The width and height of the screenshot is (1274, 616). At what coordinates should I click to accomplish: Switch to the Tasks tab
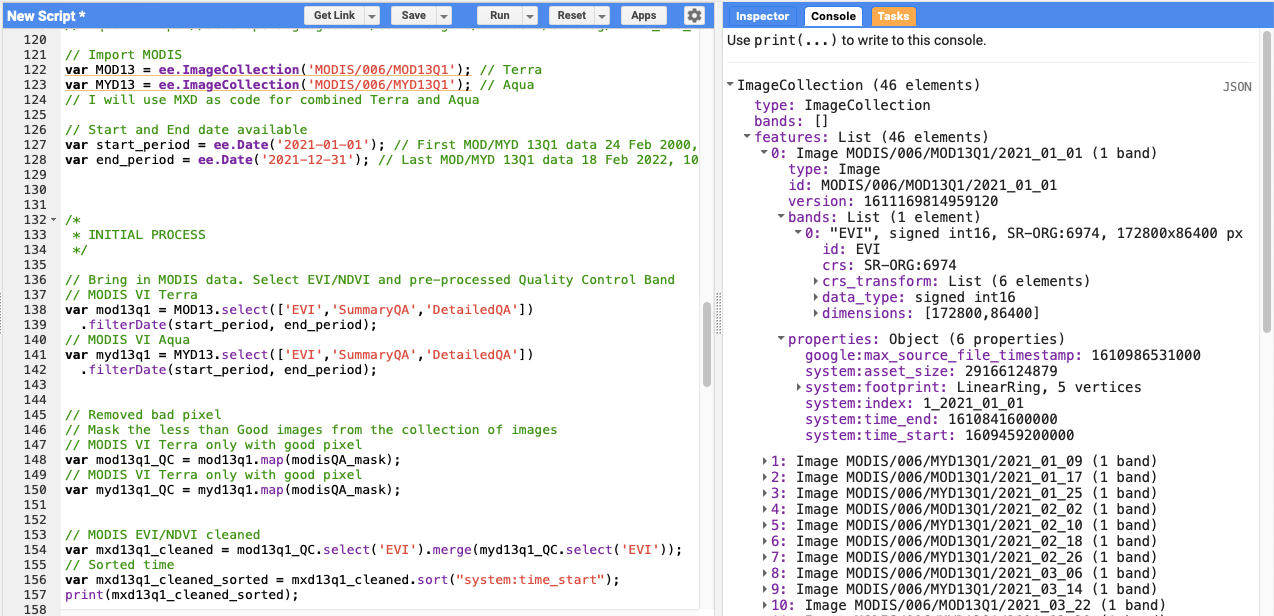pyautogui.click(x=893, y=16)
